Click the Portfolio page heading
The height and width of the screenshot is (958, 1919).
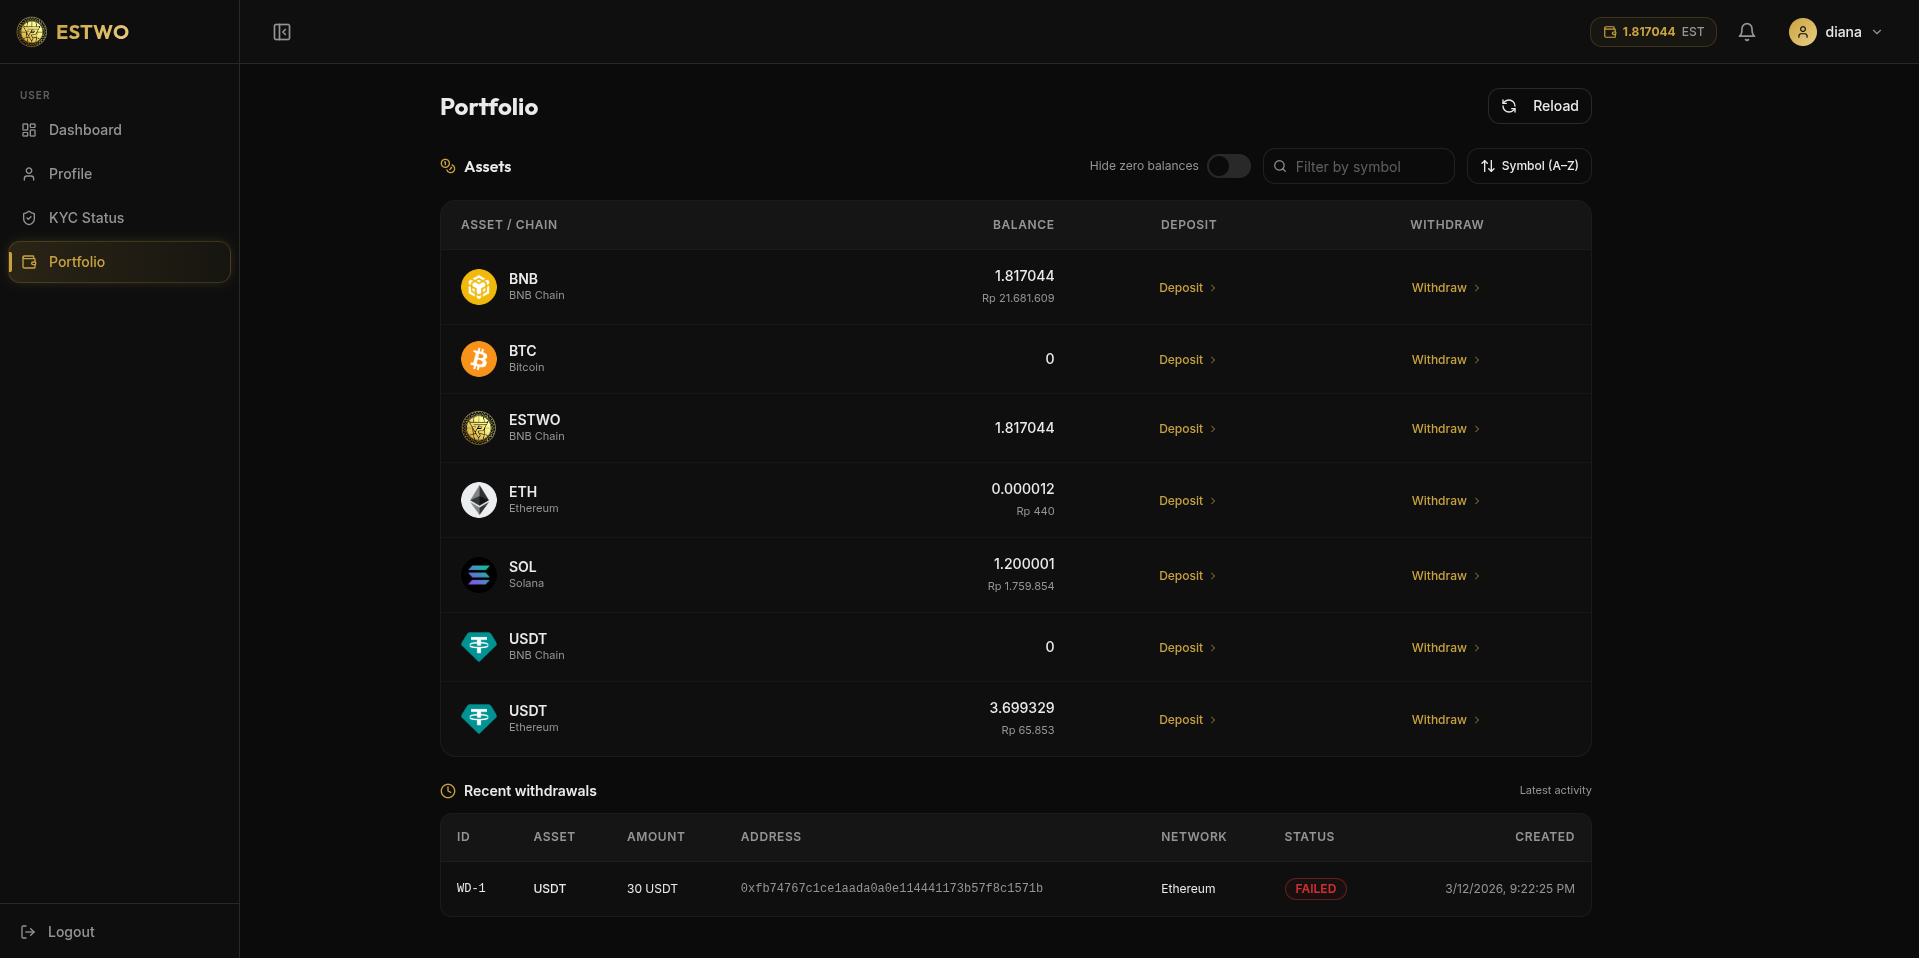pyautogui.click(x=489, y=107)
